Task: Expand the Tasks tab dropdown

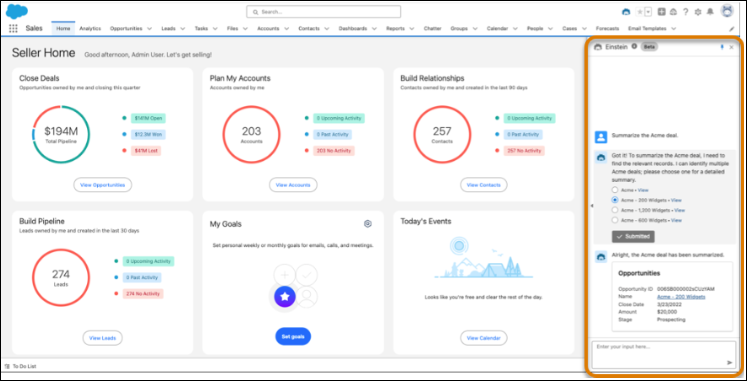Action: click(215, 29)
